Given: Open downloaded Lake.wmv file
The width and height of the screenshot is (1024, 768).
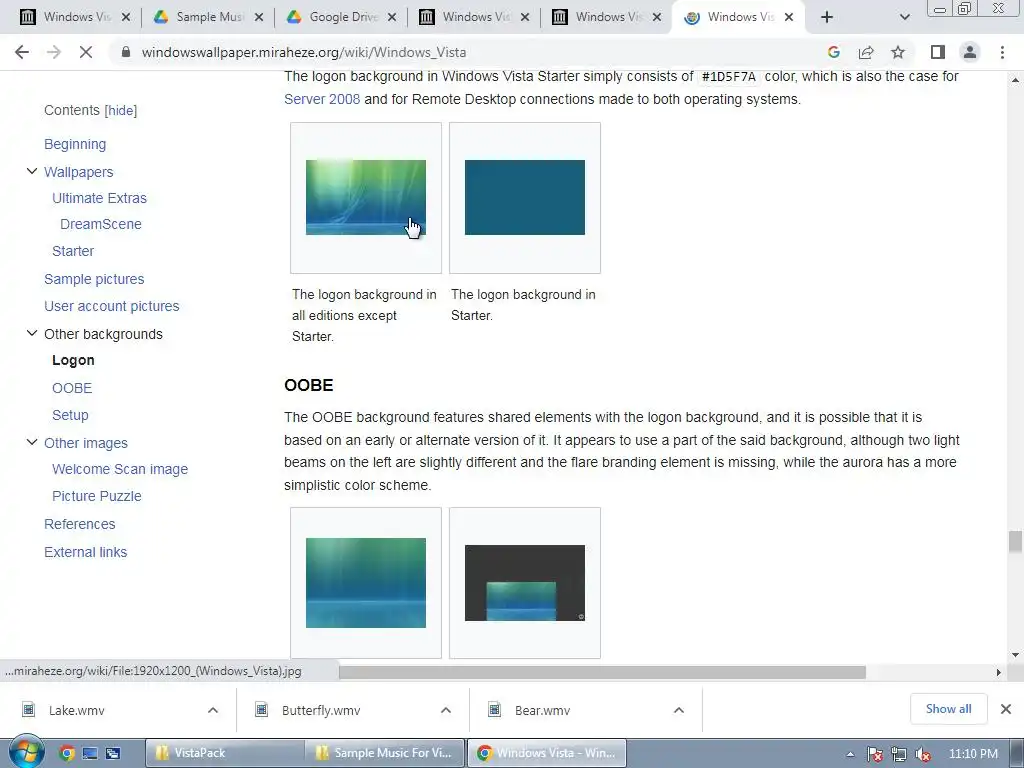Looking at the screenshot, I should coord(76,711).
